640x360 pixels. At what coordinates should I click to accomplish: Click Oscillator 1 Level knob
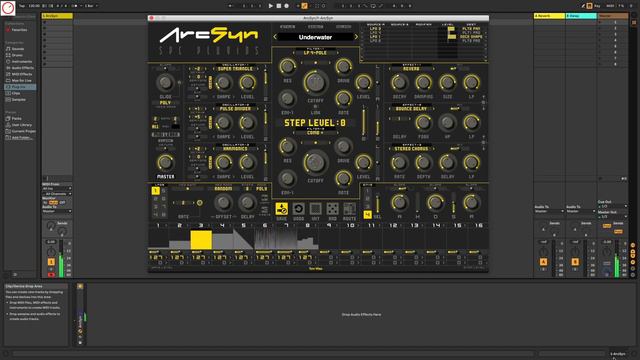pyautogui.click(x=247, y=82)
